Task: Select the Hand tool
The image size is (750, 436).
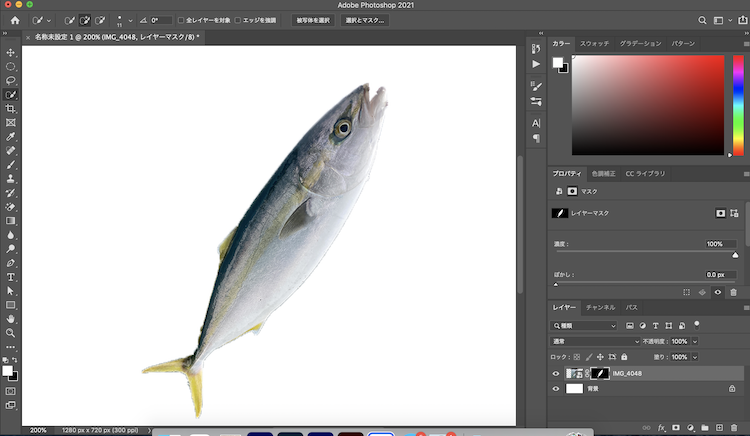Action: [11, 319]
